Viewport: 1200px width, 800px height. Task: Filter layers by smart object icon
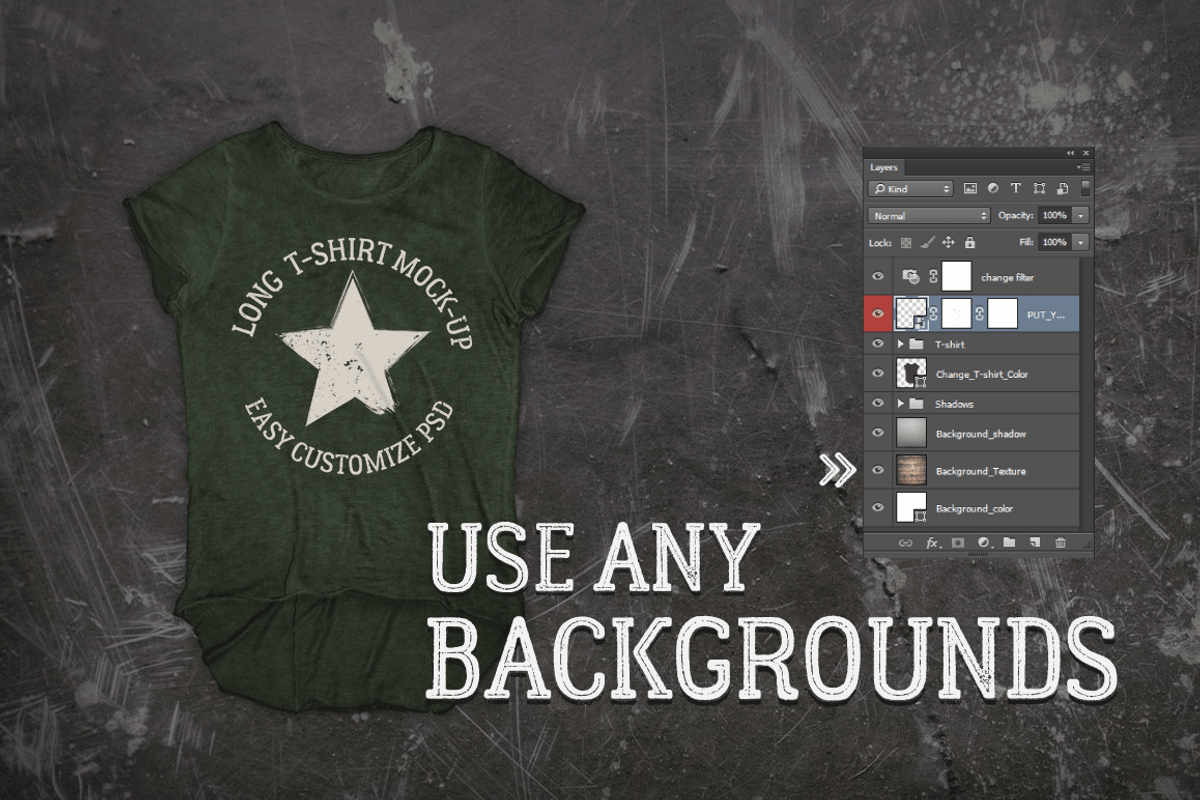(x=1063, y=188)
